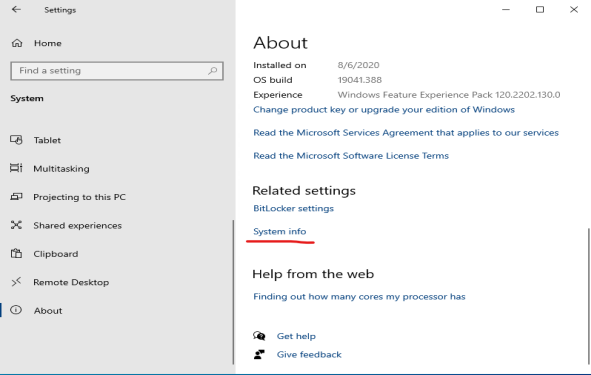The width and height of the screenshot is (591, 375).
Task: Open BitLocker settings link
Action: click(293, 208)
